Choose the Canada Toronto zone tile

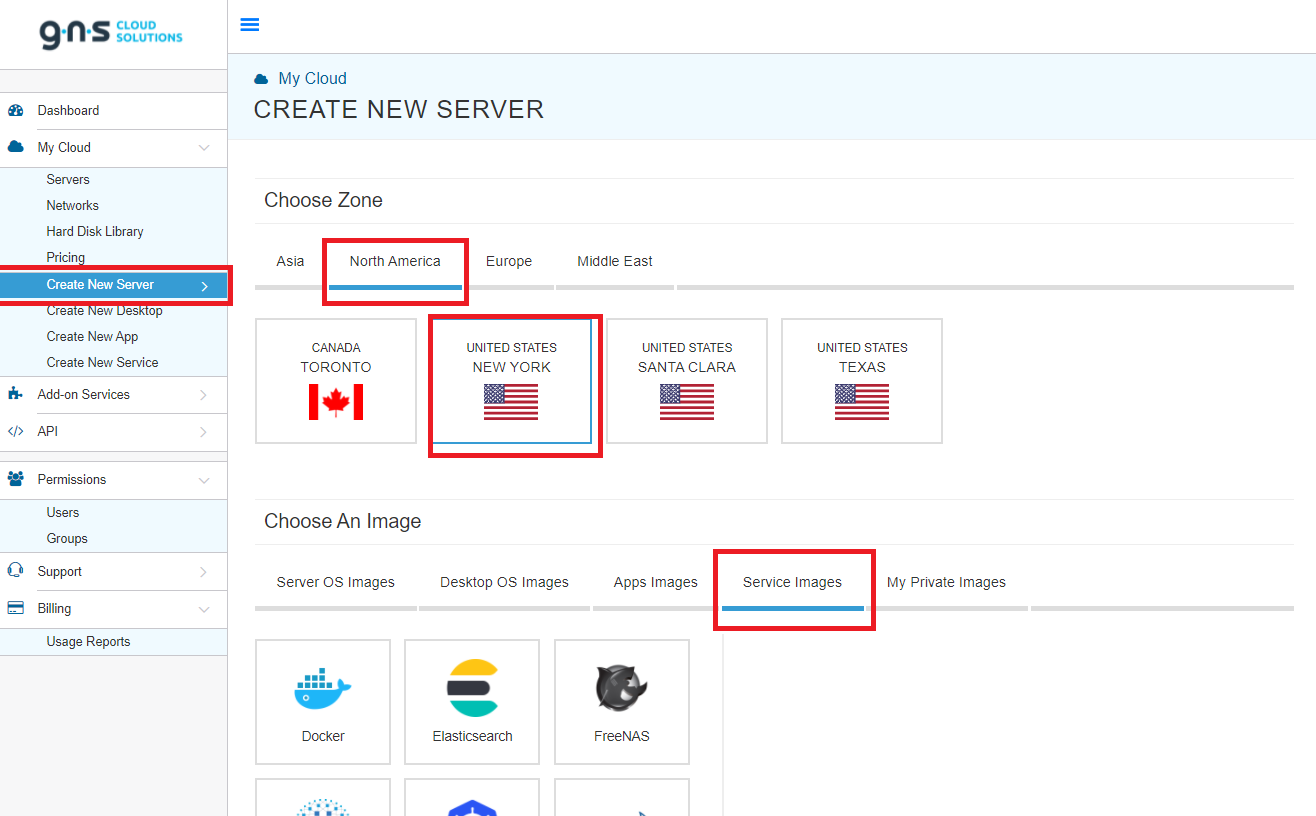pos(336,381)
